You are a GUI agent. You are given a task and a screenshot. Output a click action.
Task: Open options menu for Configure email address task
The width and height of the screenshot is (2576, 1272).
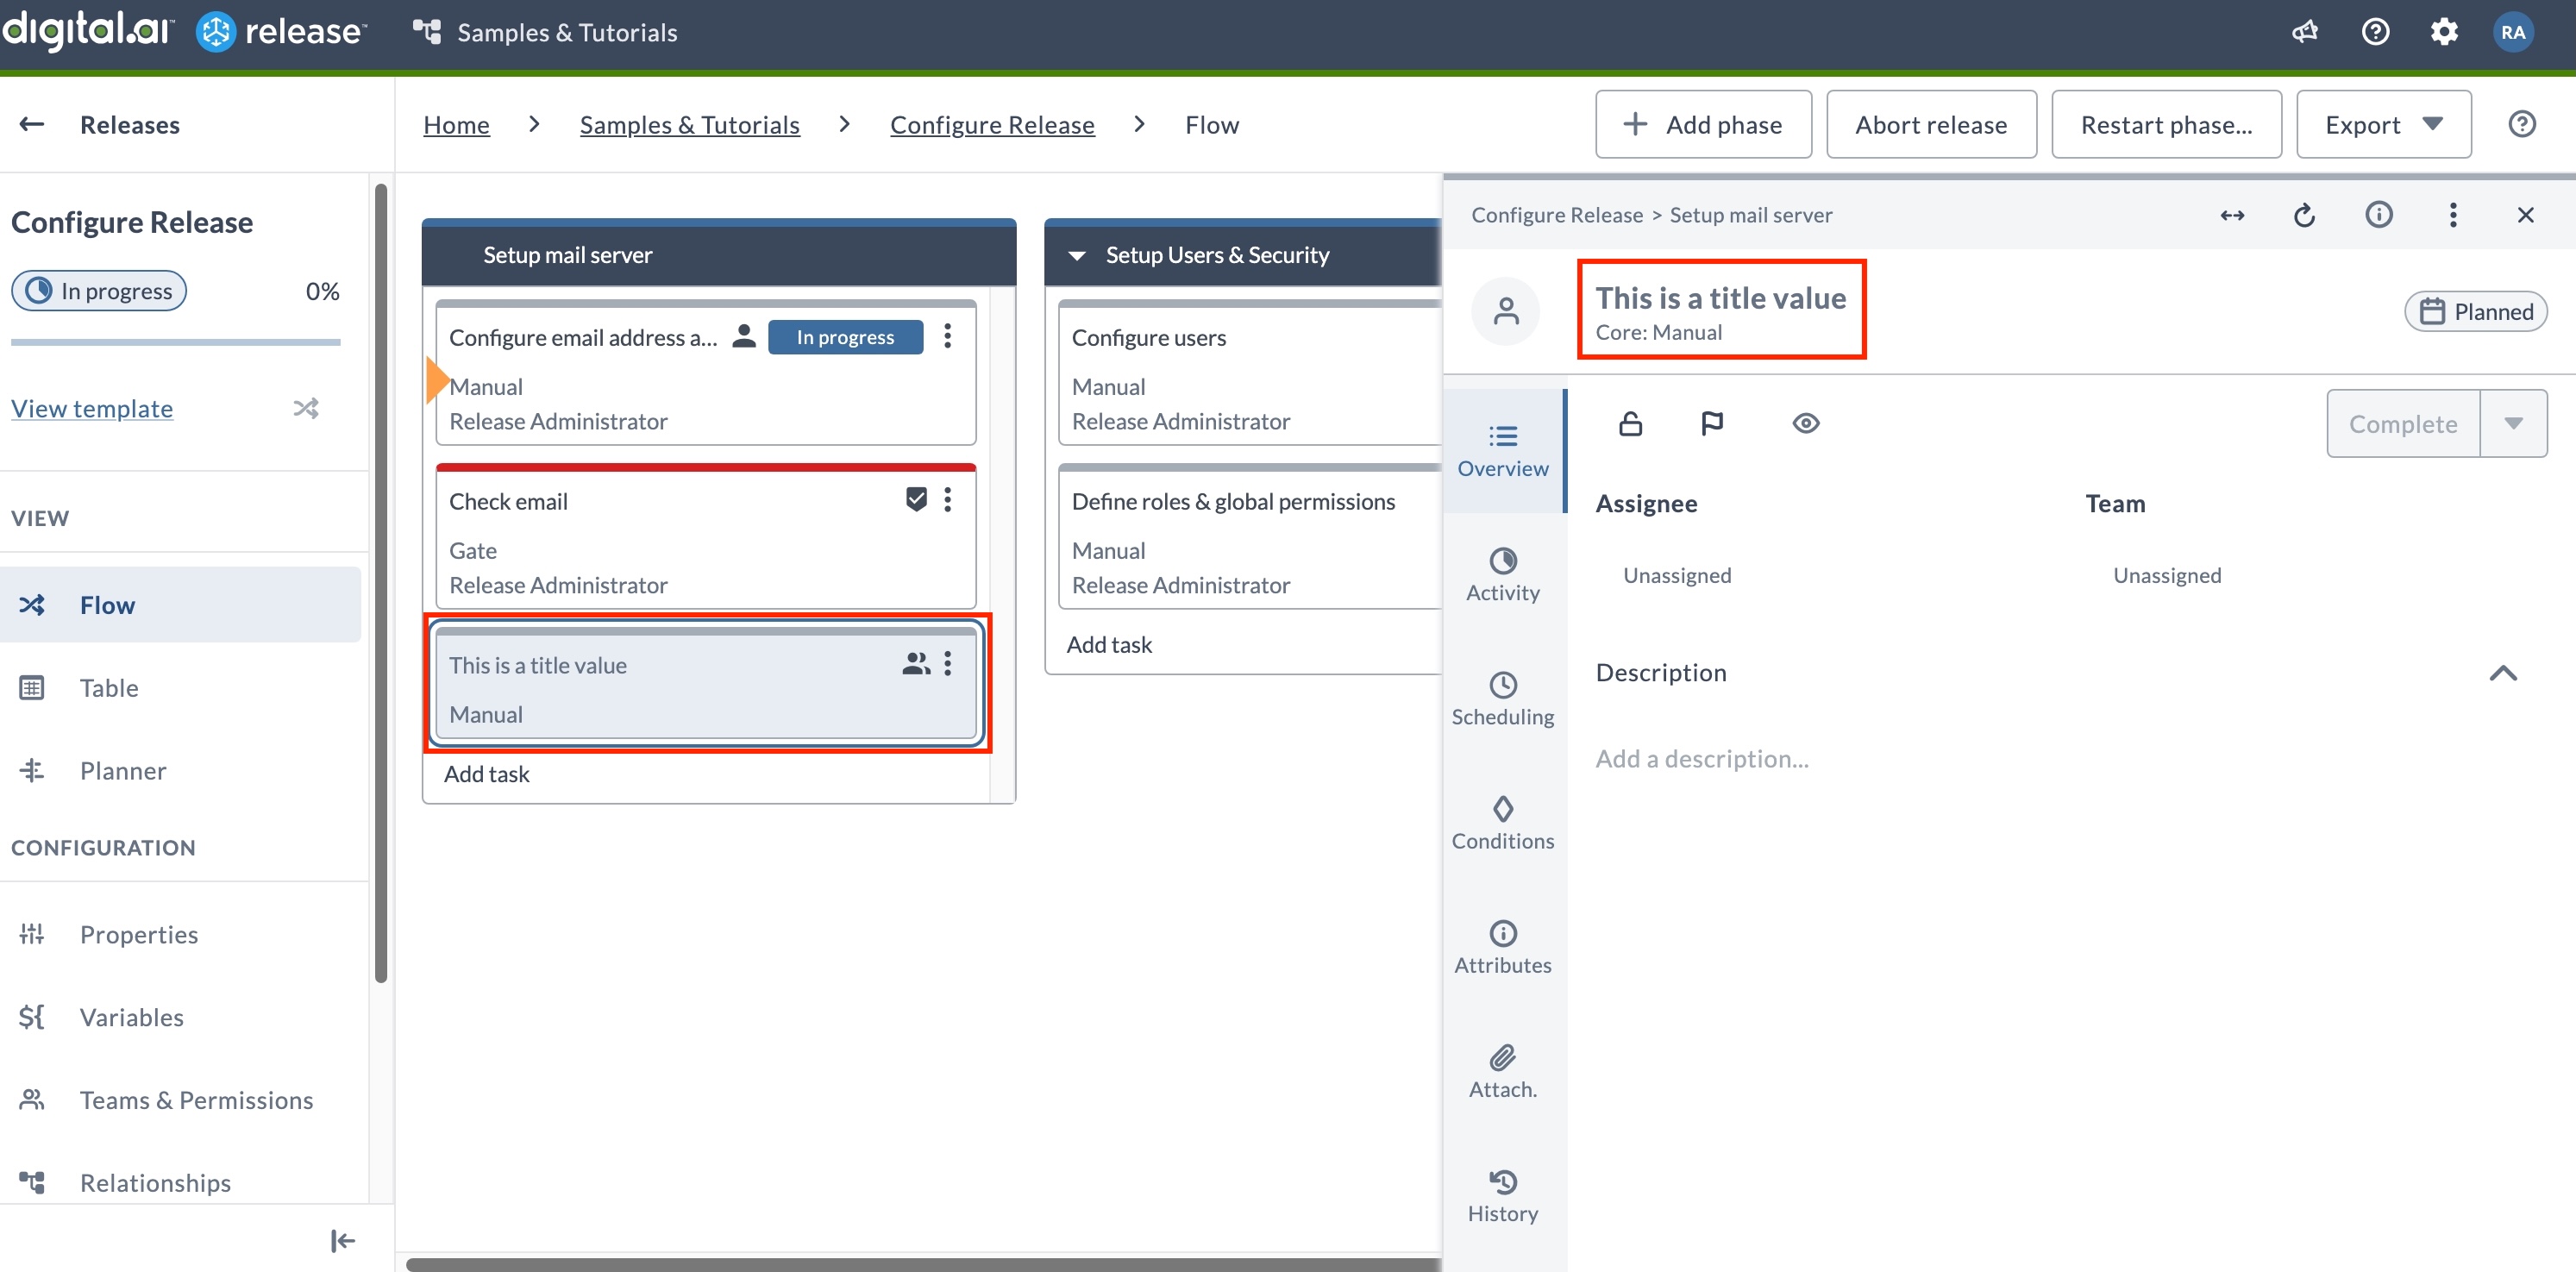pyautogui.click(x=947, y=337)
